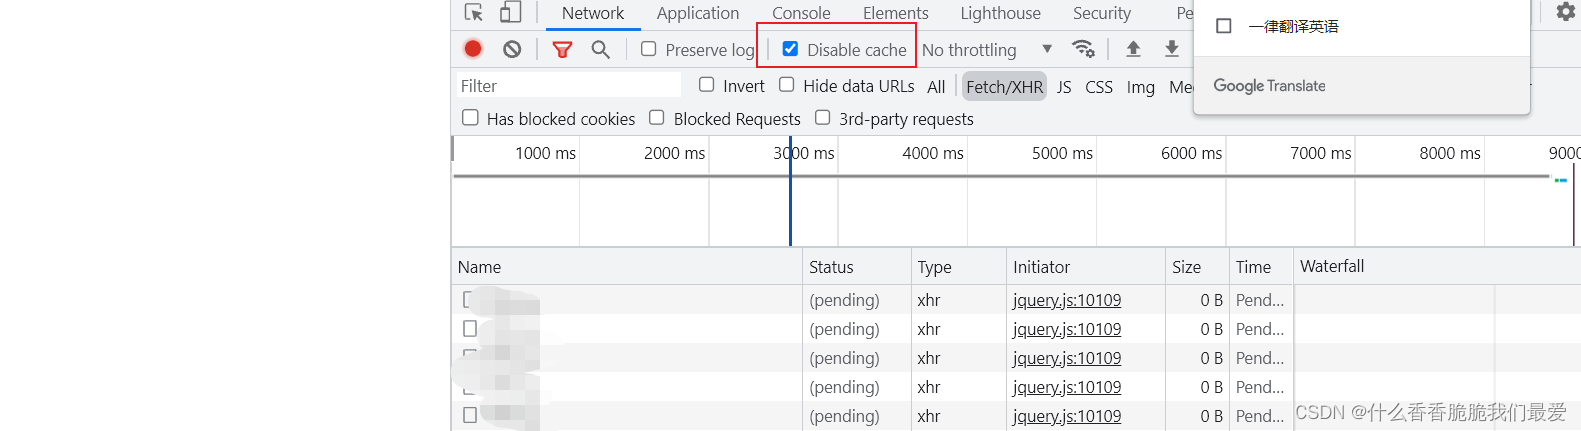Click the import HAR upload icon
1581x431 pixels.
tap(1133, 49)
